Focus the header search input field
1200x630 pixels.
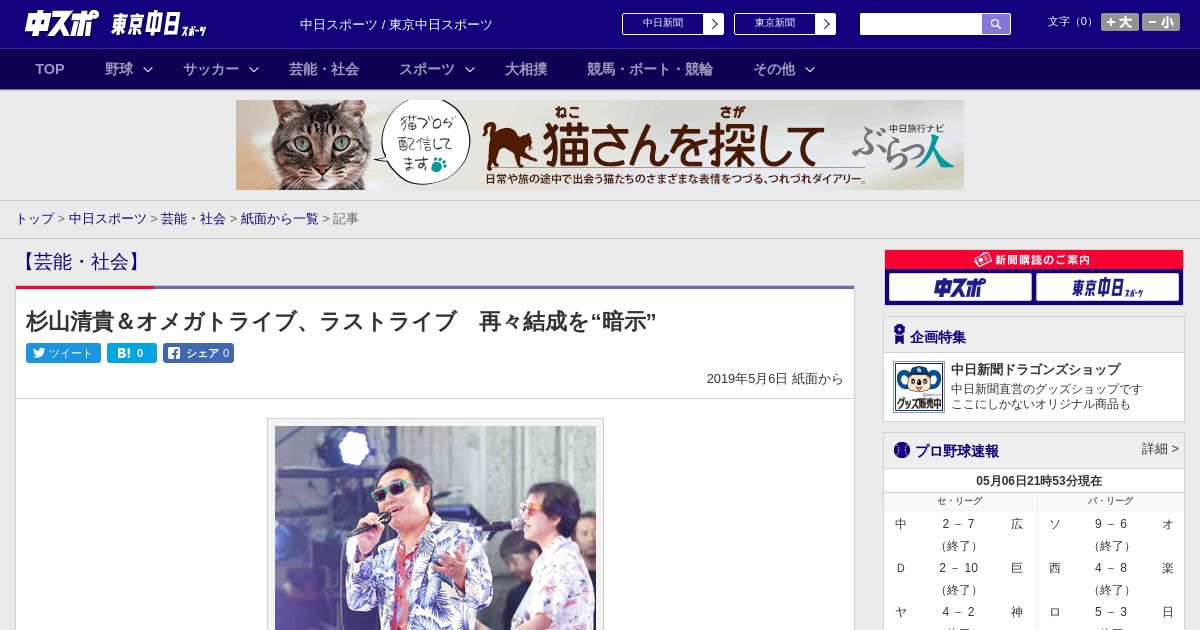coord(921,24)
